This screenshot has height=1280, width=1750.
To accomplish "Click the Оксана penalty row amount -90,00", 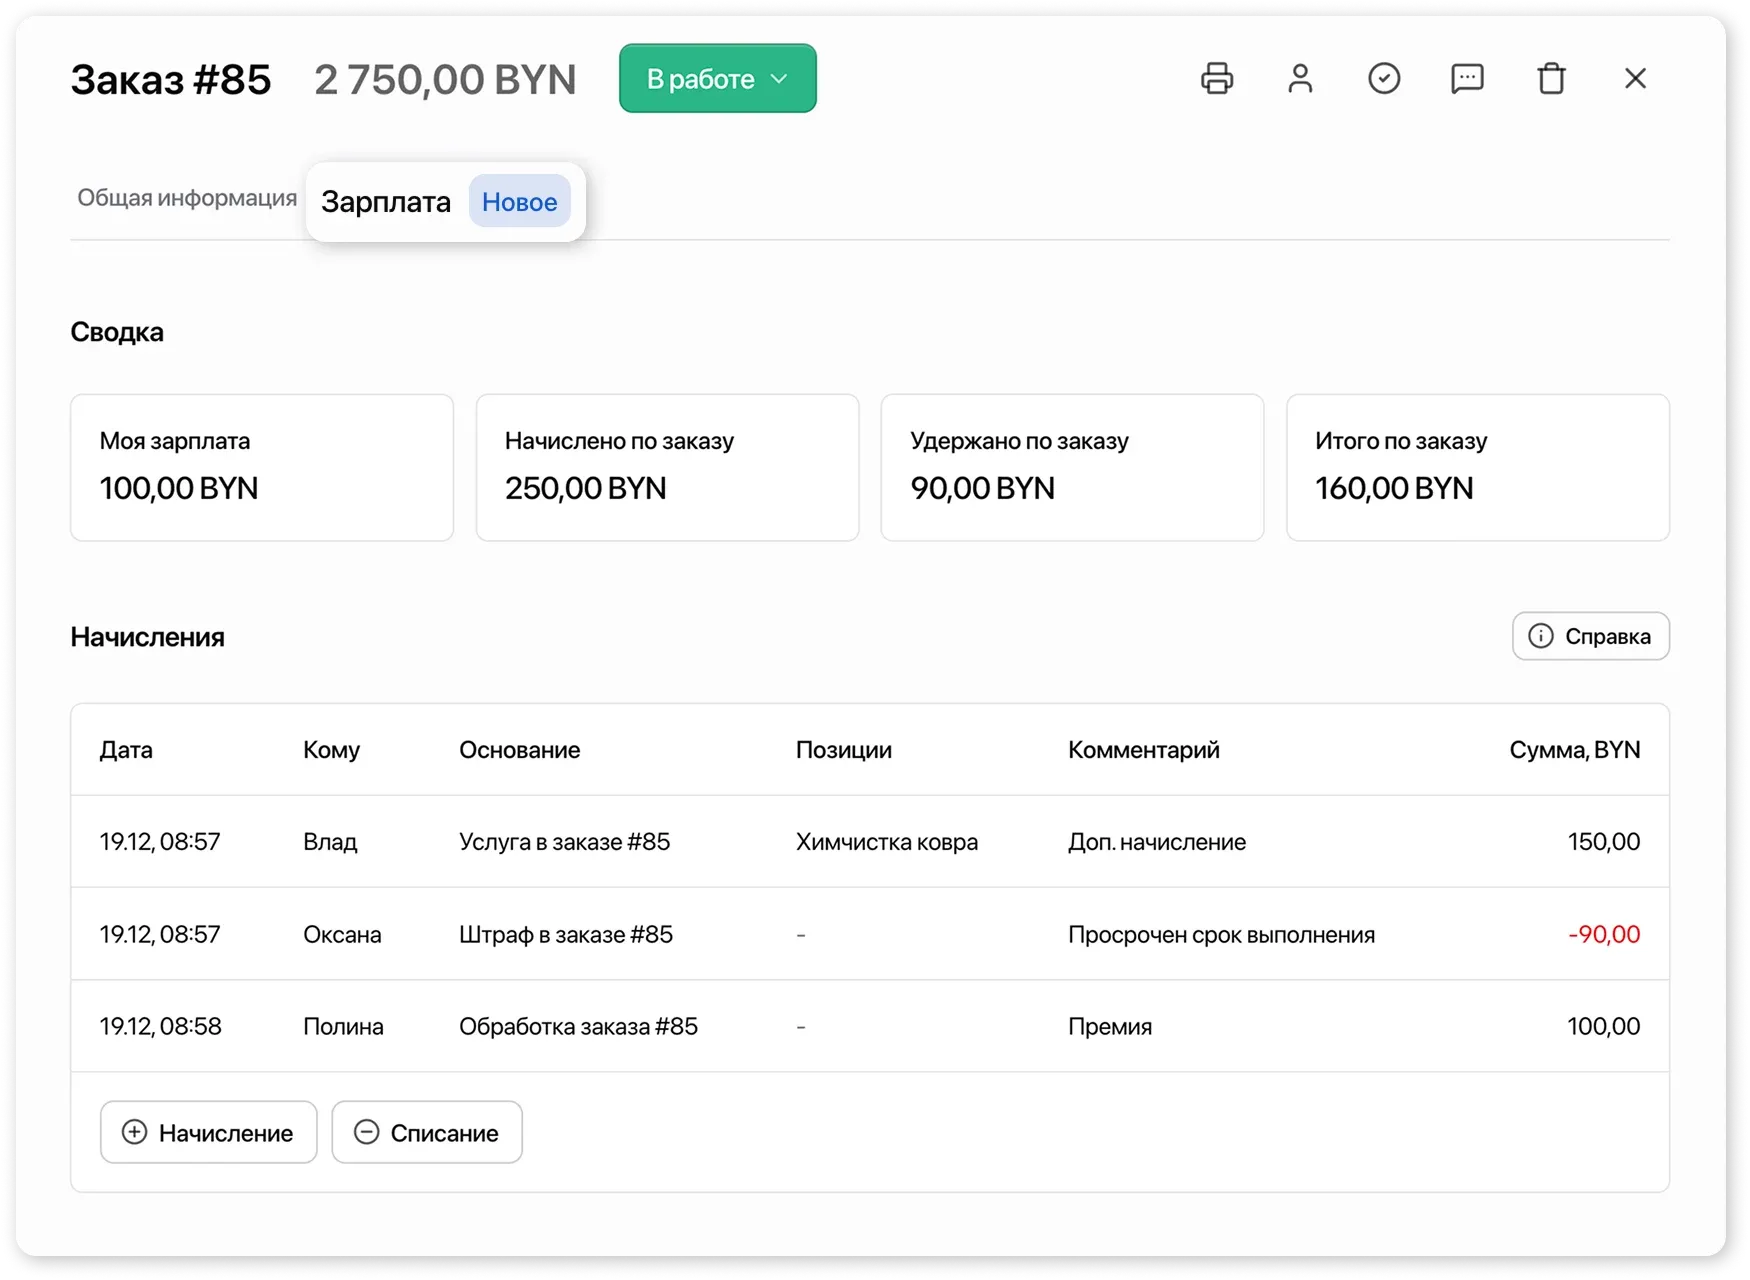I will pyautogui.click(x=1603, y=934).
